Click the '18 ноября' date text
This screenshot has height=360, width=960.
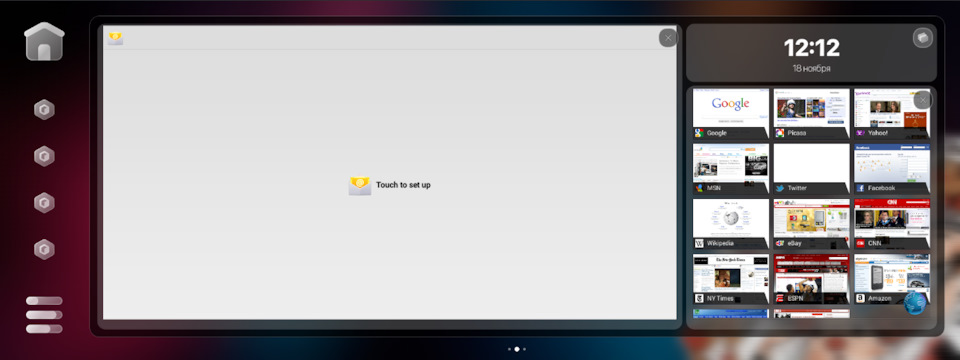point(811,69)
